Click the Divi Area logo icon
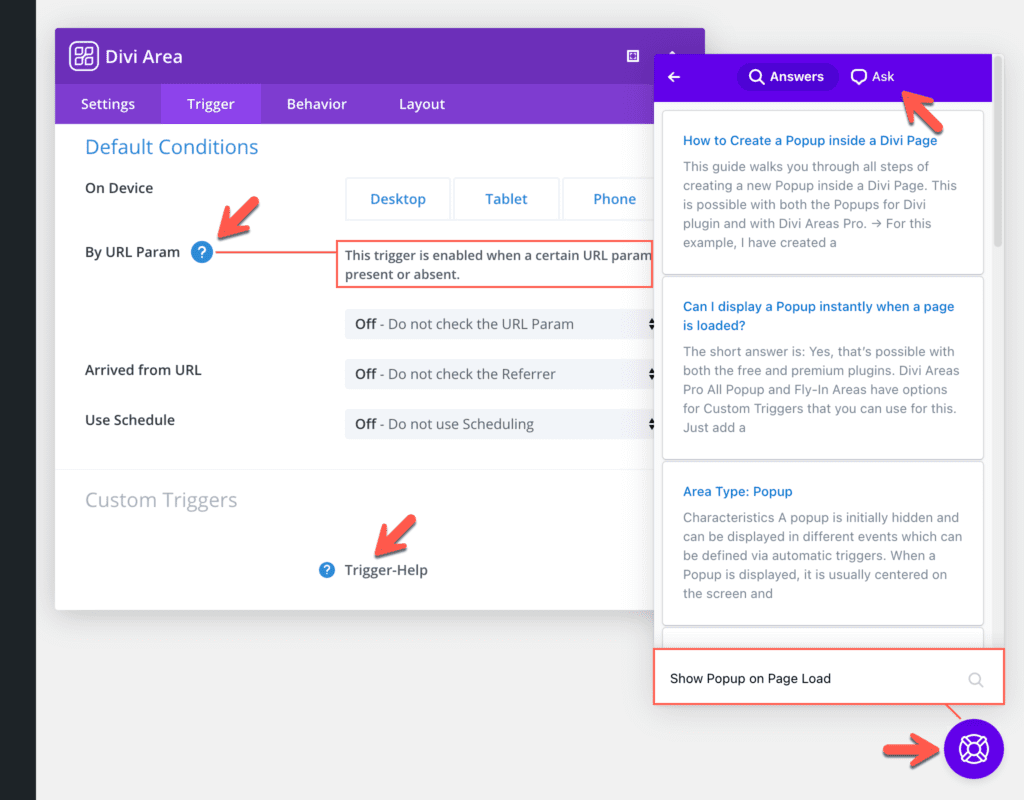Image resolution: width=1024 pixels, height=800 pixels. pyautogui.click(x=84, y=56)
